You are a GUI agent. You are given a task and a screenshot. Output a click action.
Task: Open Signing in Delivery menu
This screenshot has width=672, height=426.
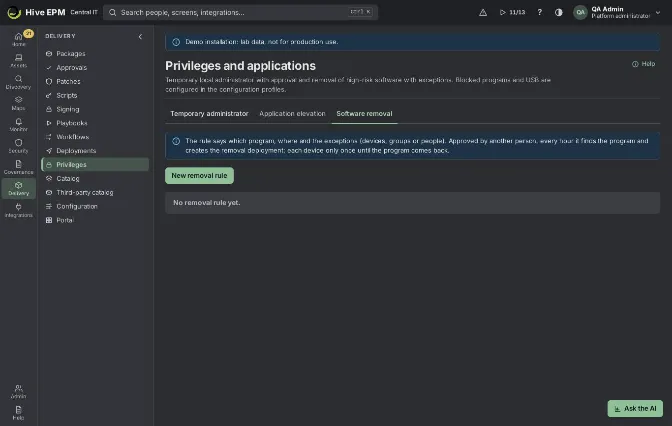pos(95,109)
